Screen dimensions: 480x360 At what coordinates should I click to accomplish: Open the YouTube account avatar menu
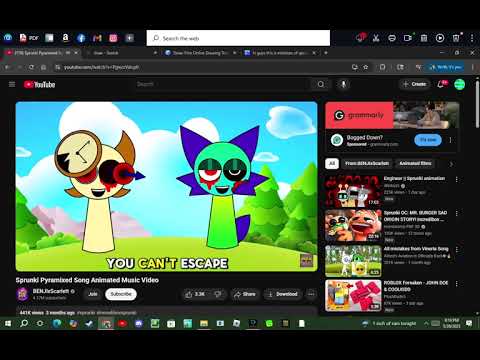pyautogui.click(x=460, y=84)
